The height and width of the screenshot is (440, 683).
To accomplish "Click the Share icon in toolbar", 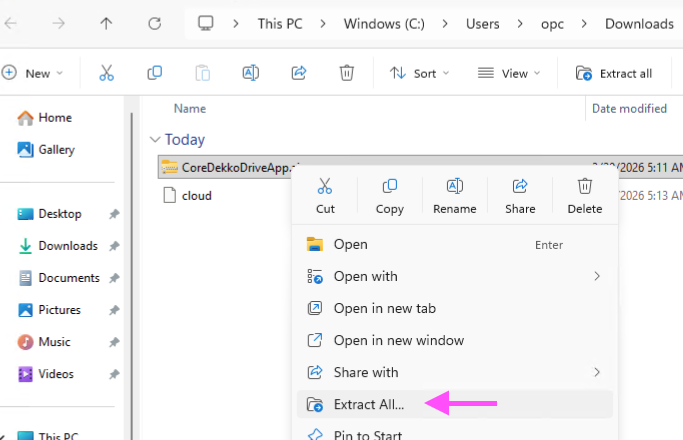I will [299, 73].
